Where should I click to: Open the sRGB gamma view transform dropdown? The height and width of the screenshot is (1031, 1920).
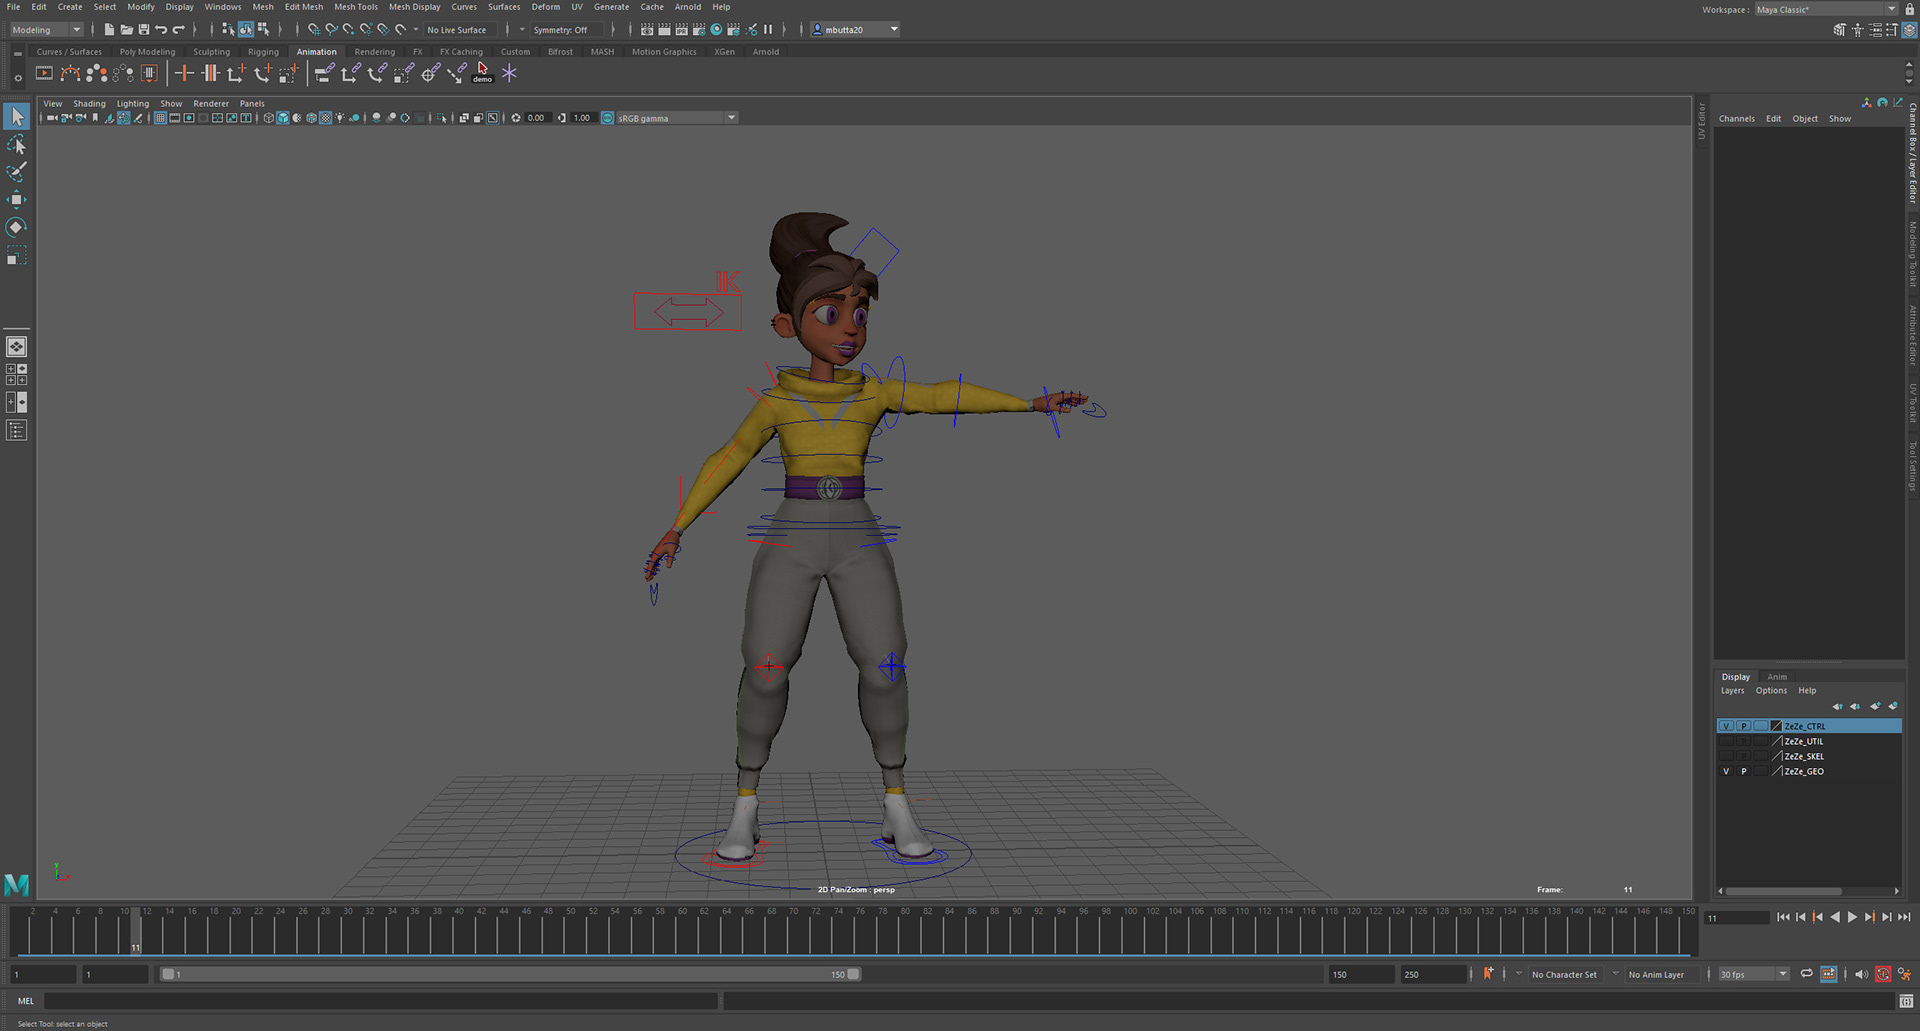coord(731,118)
